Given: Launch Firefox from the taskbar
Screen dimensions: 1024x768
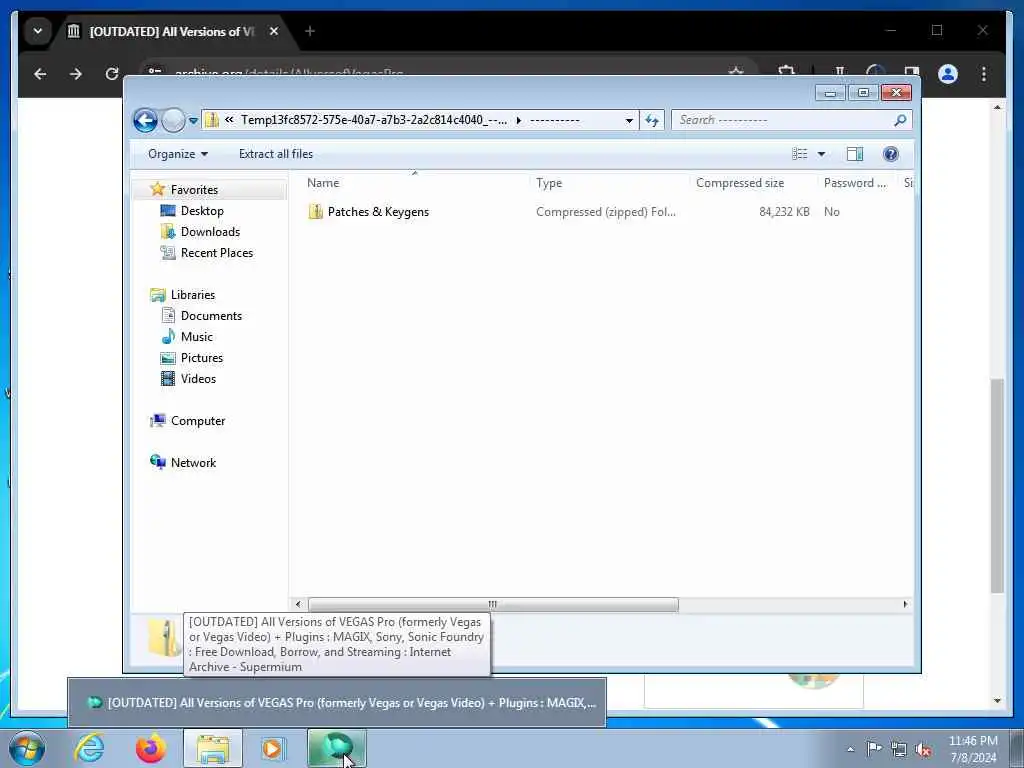Looking at the screenshot, I should click(x=150, y=748).
